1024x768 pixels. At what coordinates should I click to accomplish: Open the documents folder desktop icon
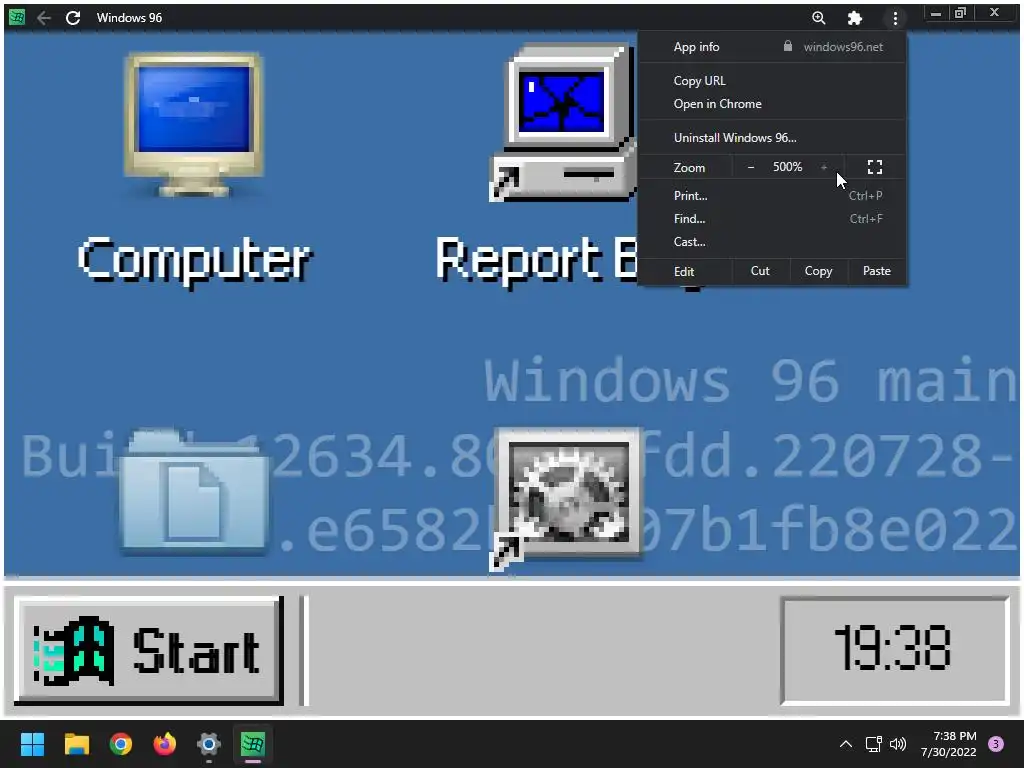(195, 492)
